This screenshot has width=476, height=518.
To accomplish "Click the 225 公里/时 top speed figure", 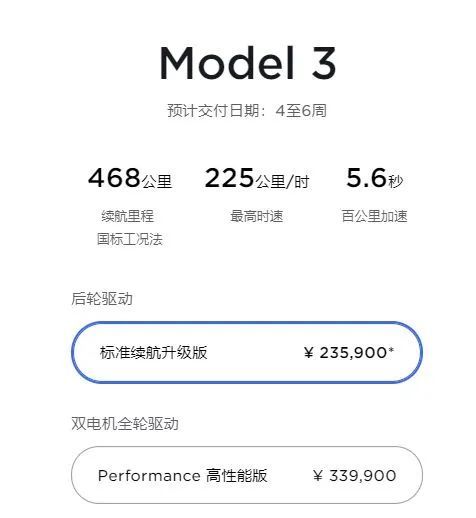I will (257, 178).
